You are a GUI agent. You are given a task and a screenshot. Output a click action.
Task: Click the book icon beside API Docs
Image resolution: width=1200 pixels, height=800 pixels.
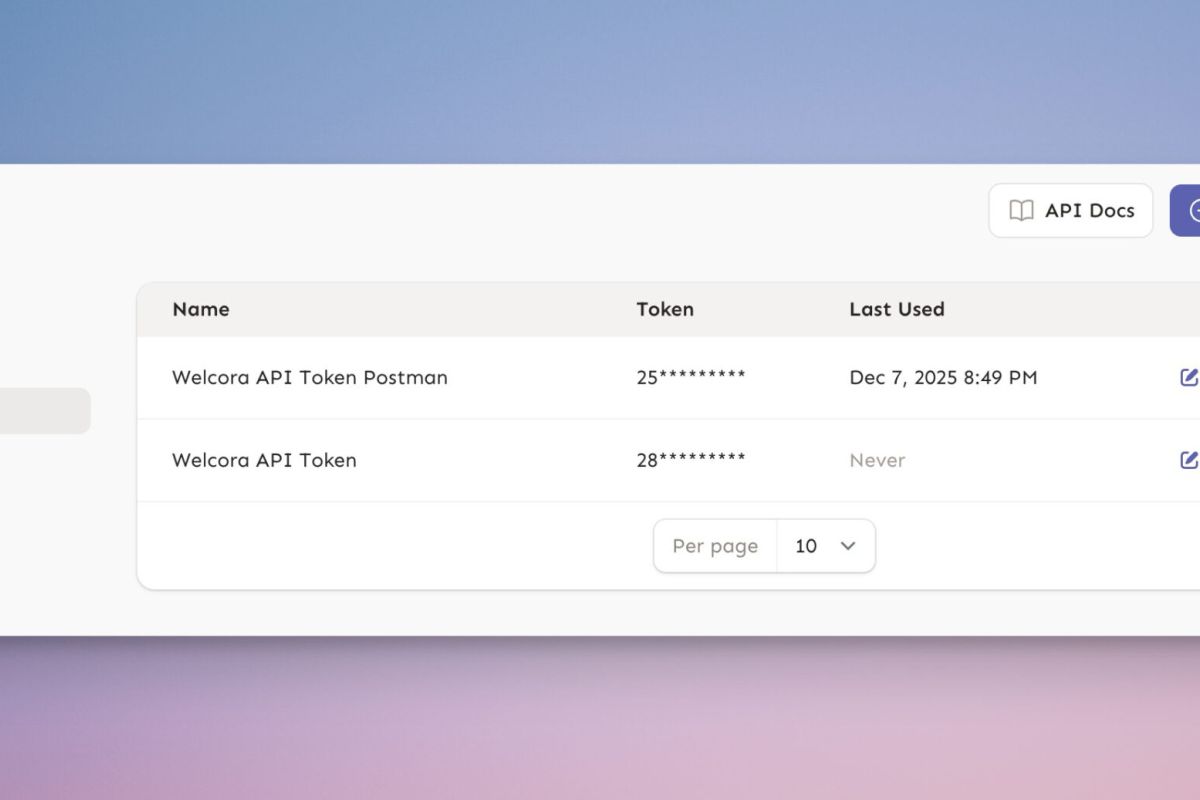(1021, 210)
